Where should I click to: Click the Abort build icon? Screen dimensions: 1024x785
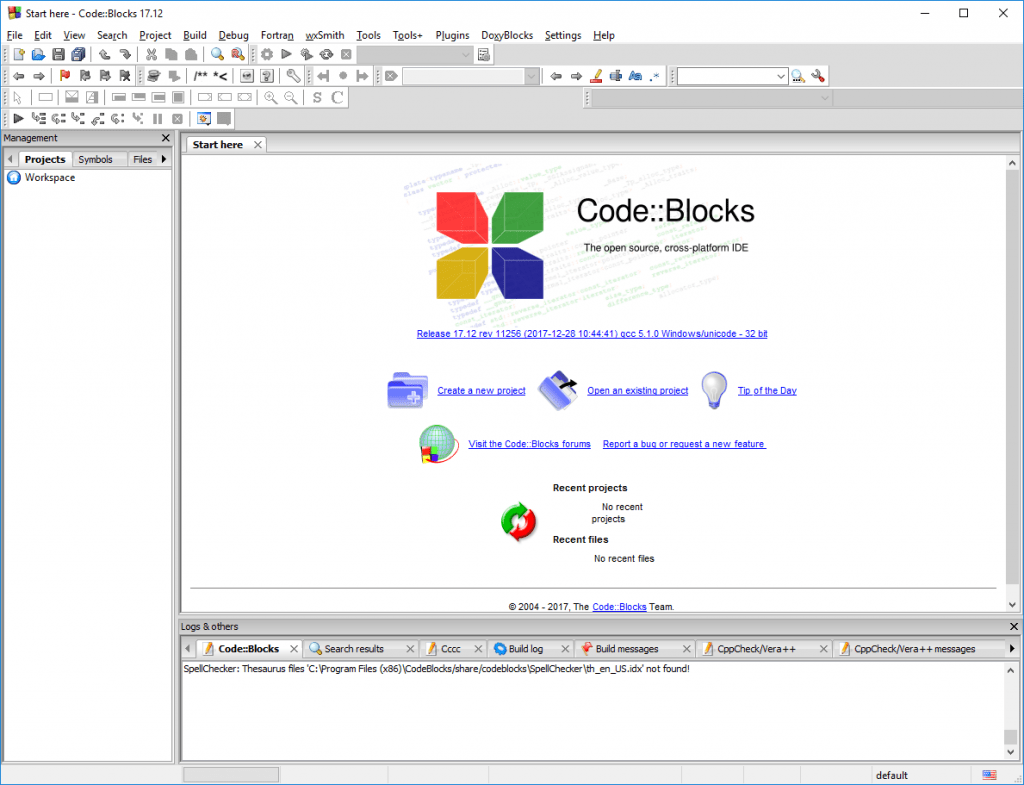[x=346, y=55]
